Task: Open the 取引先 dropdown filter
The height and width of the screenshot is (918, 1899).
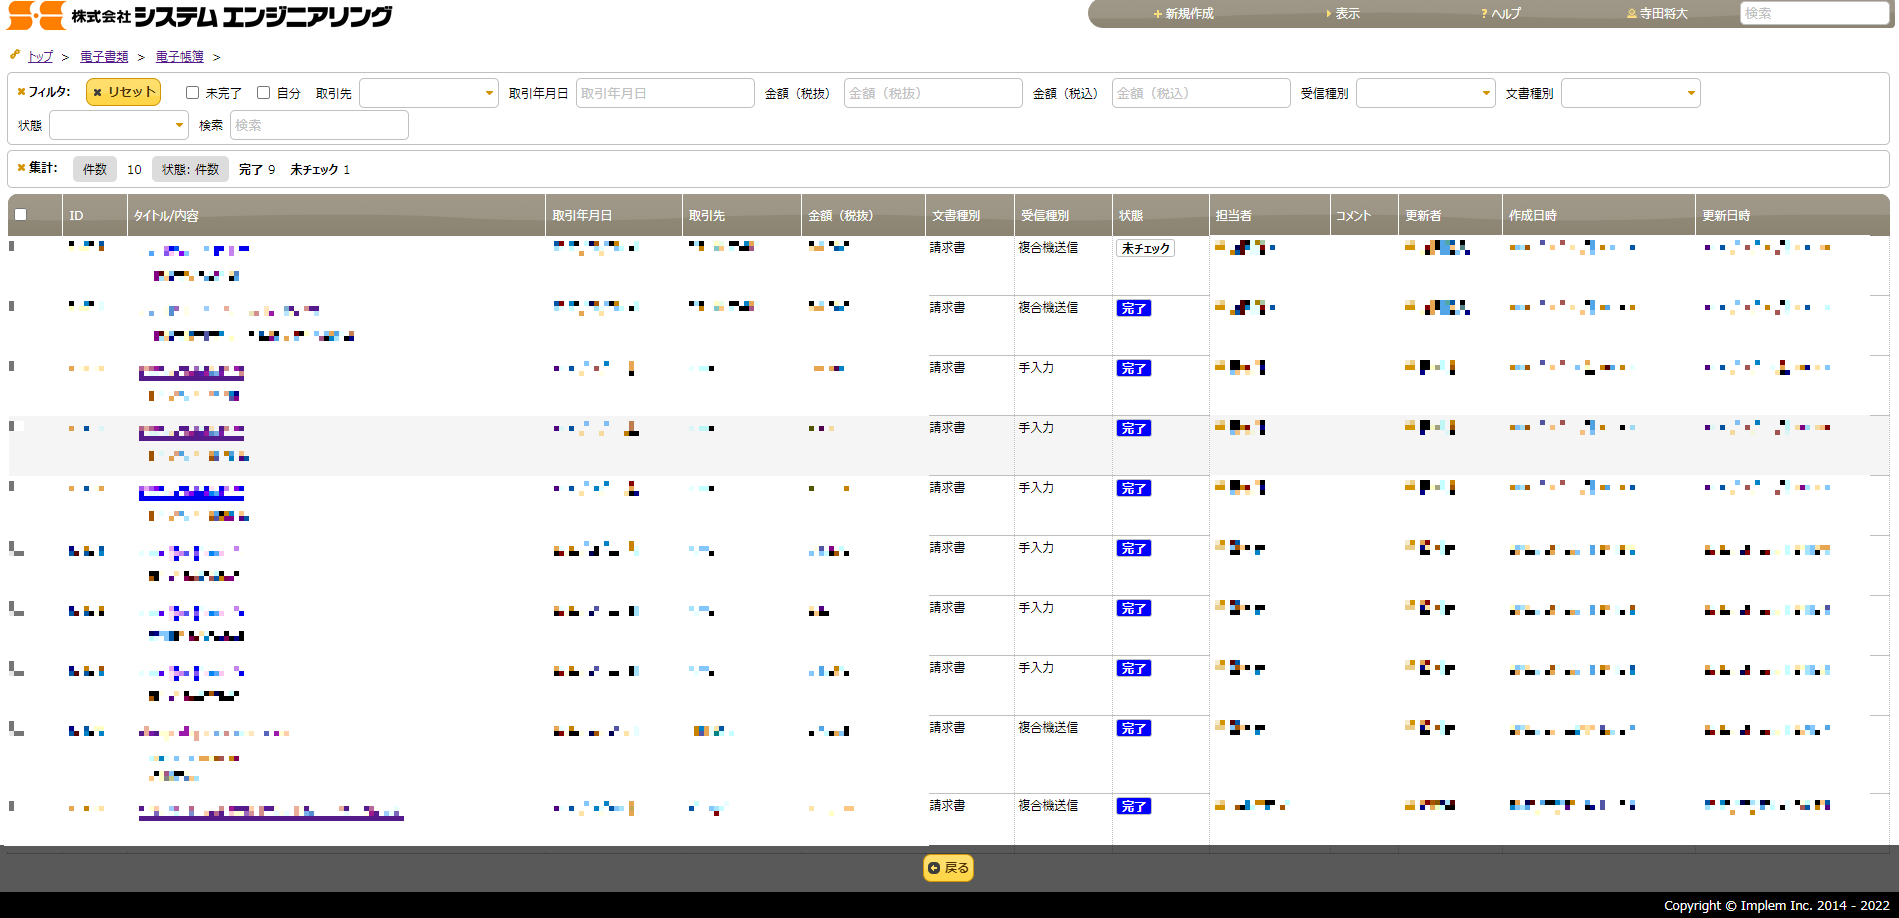Action: (x=429, y=93)
